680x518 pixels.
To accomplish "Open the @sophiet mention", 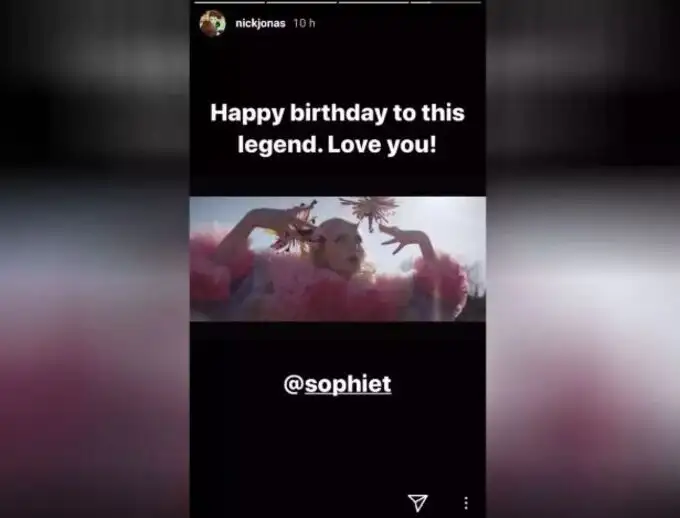I will pyautogui.click(x=337, y=384).
